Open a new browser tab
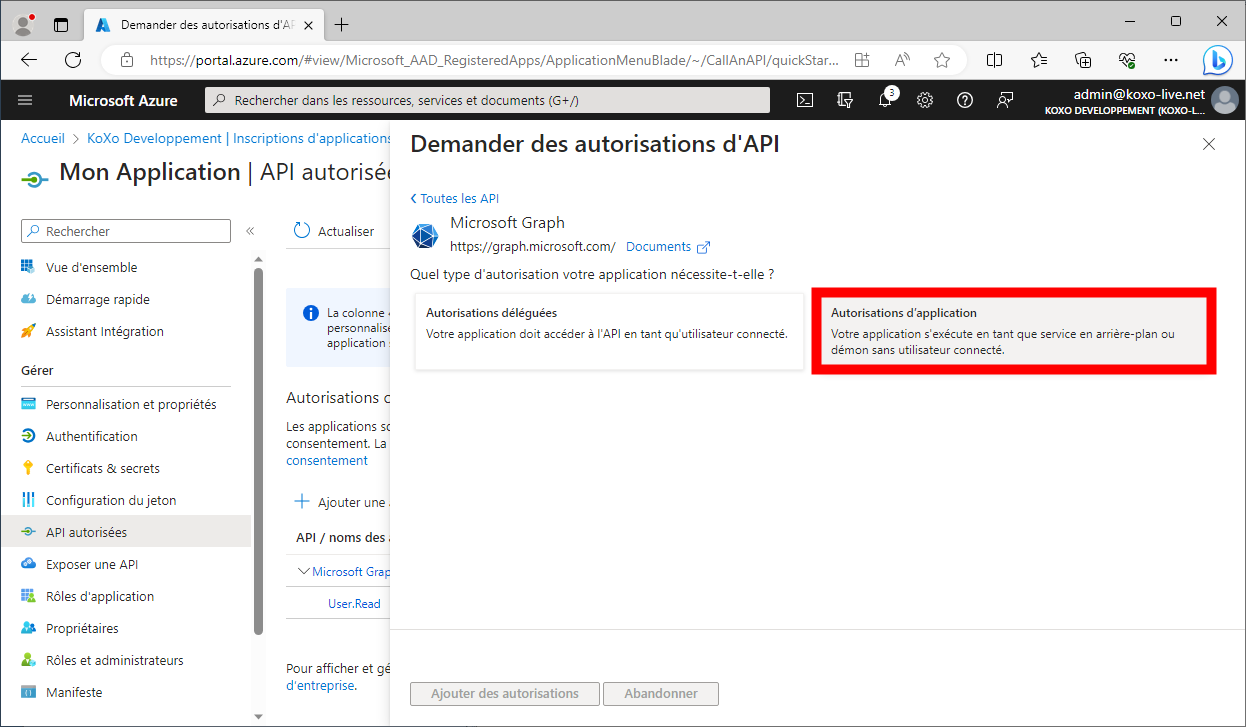 (342, 24)
